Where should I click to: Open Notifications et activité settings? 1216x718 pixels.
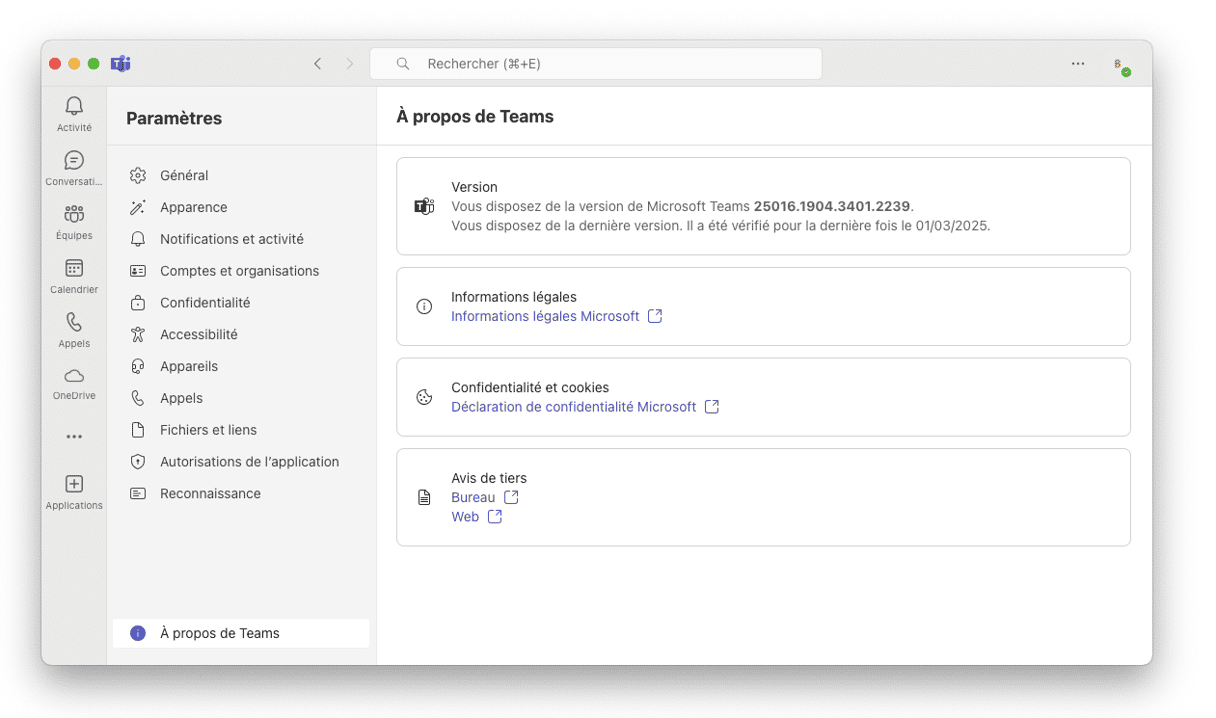click(241, 239)
